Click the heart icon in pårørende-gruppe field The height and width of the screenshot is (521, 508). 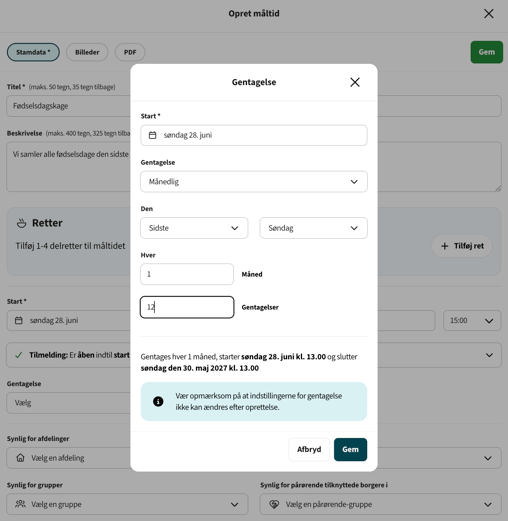point(274,504)
